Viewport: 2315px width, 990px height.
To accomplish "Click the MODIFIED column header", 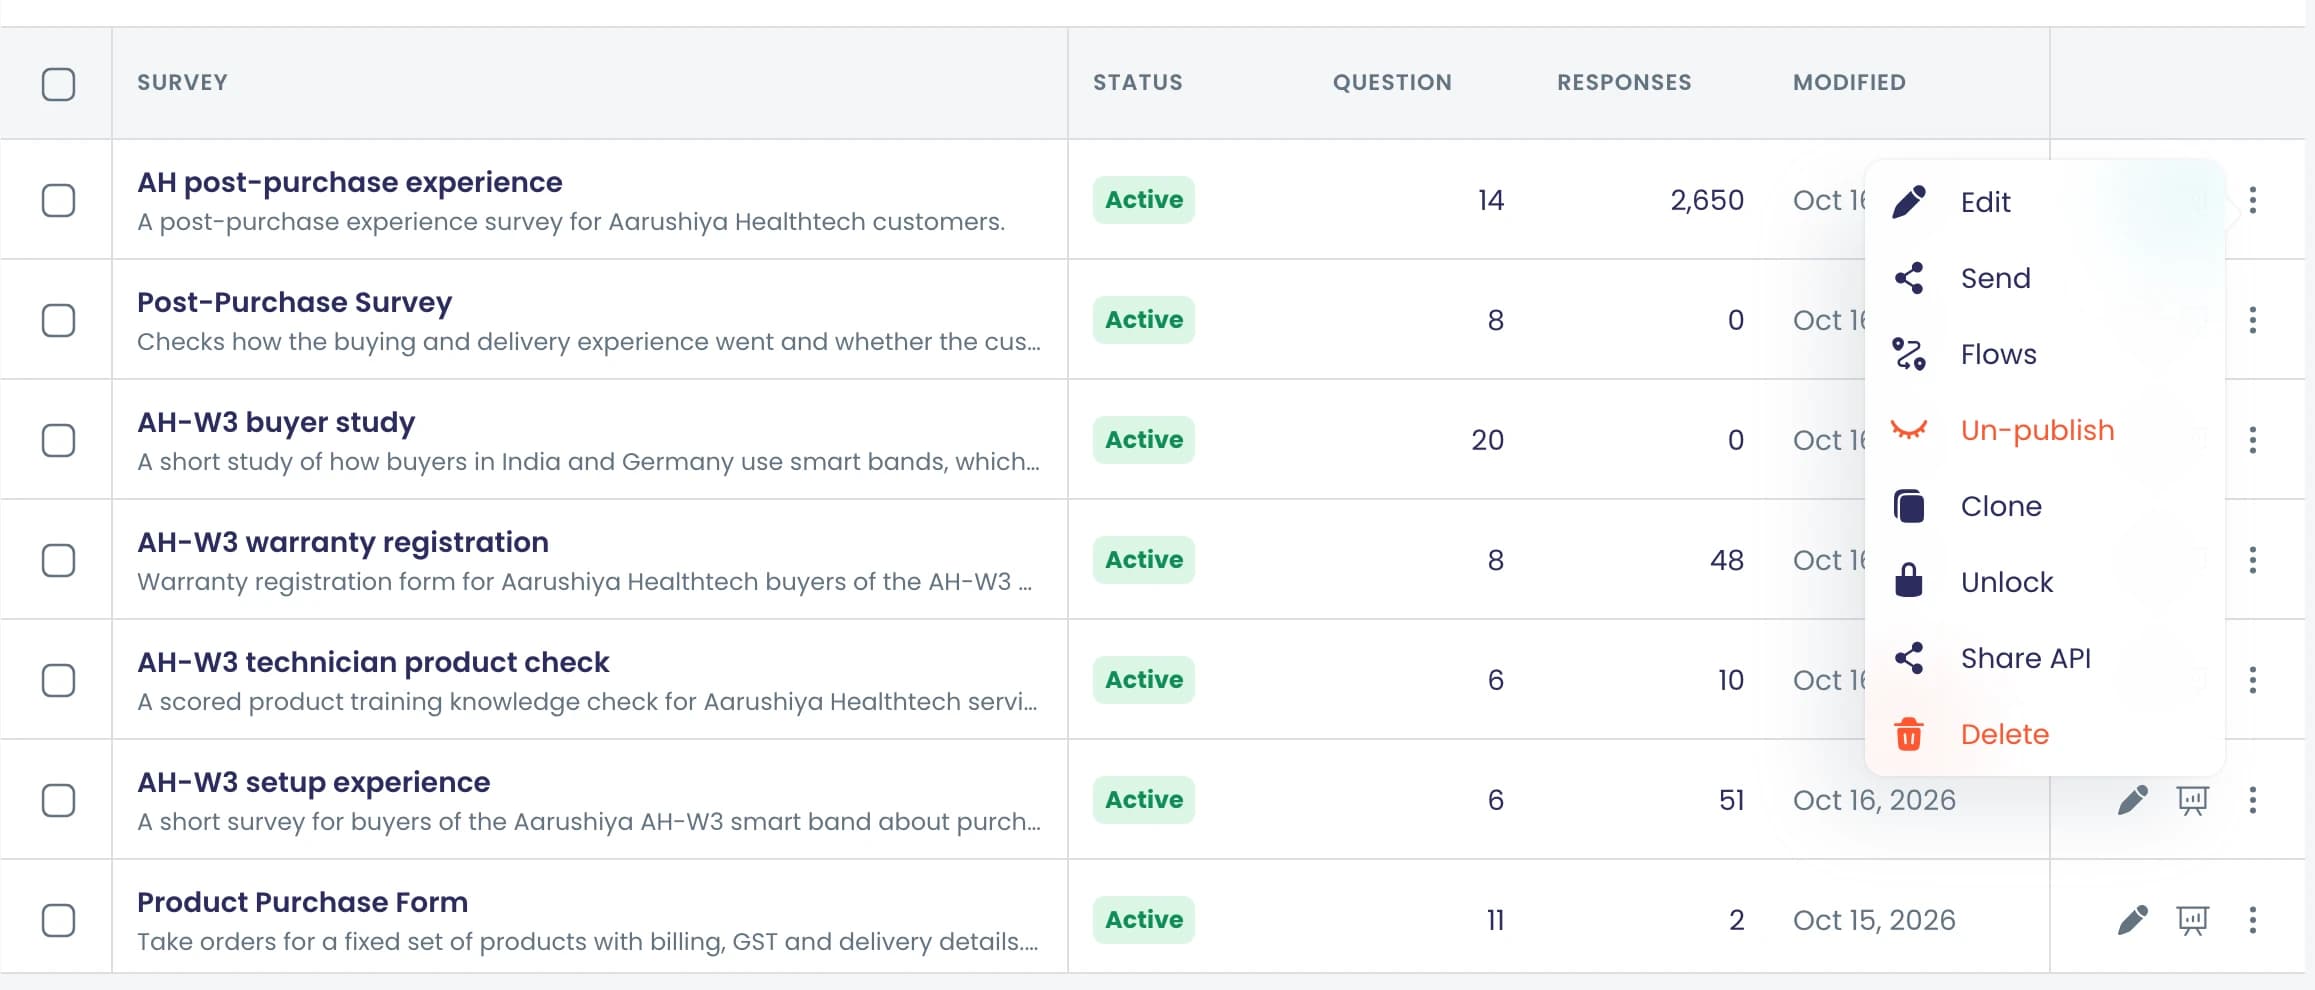I will 1849,83.
